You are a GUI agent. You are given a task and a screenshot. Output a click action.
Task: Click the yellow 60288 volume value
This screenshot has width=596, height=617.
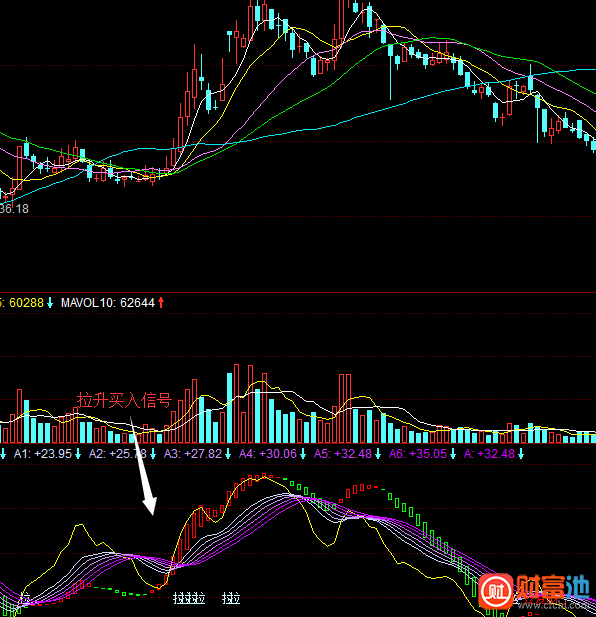point(26,303)
